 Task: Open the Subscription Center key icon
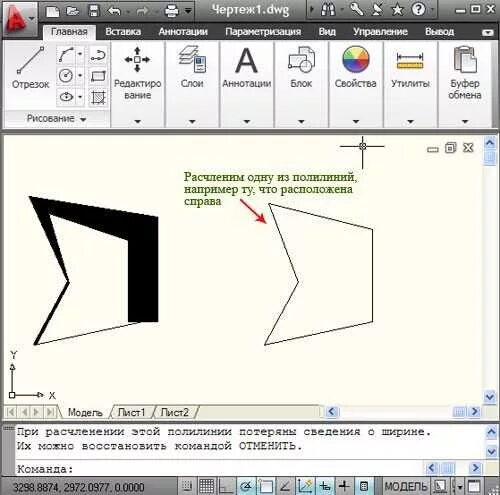[x=357, y=10]
